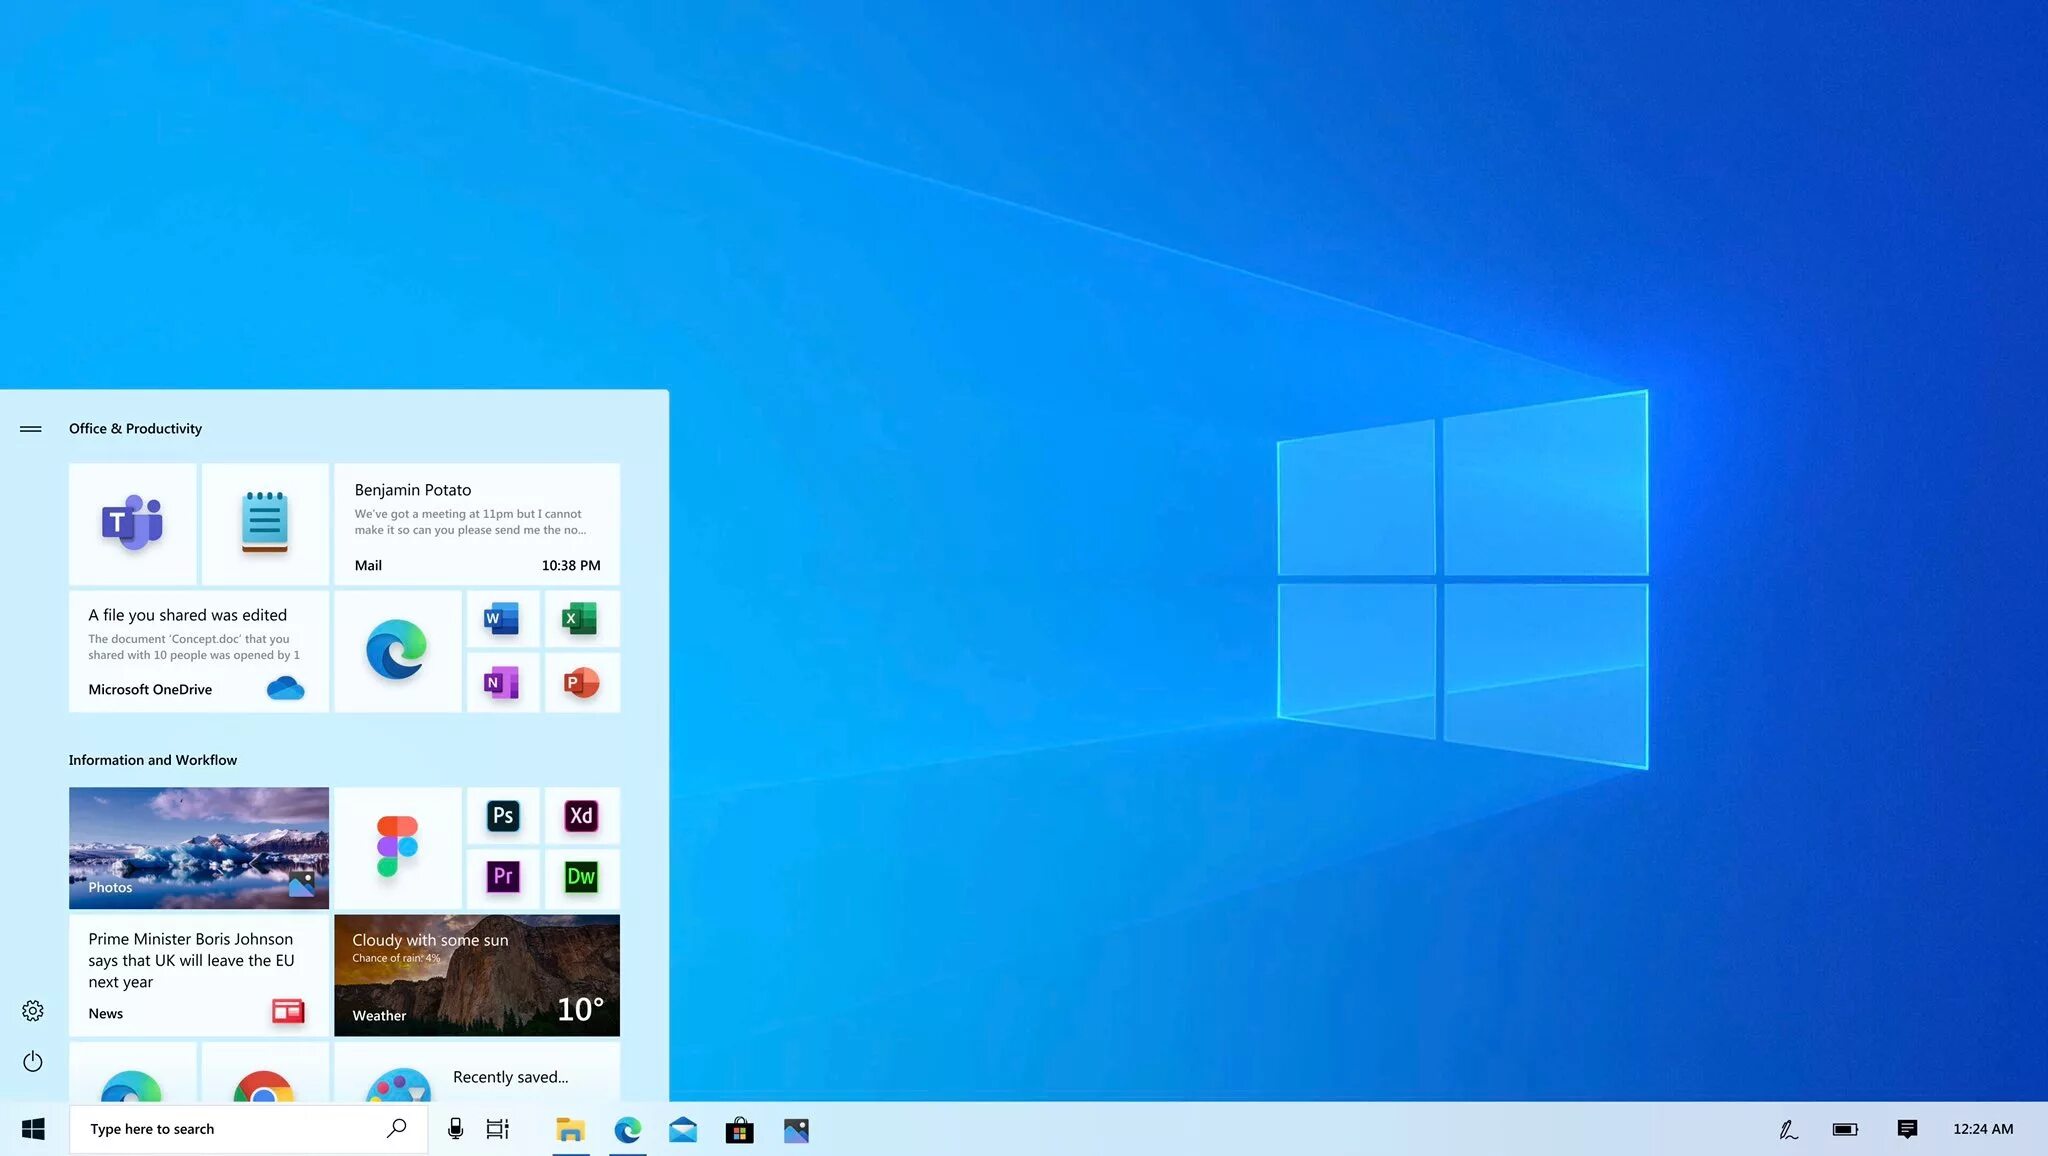Image resolution: width=2048 pixels, height=1156 pixels.
Task: Launch Photoshop from the Start menu
Action: click(x=503, y=816)
